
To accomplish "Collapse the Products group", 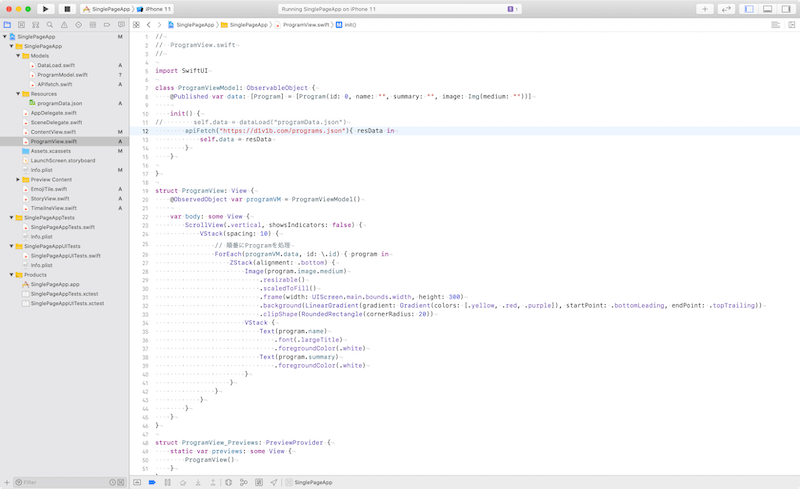I will pos(12,275).
